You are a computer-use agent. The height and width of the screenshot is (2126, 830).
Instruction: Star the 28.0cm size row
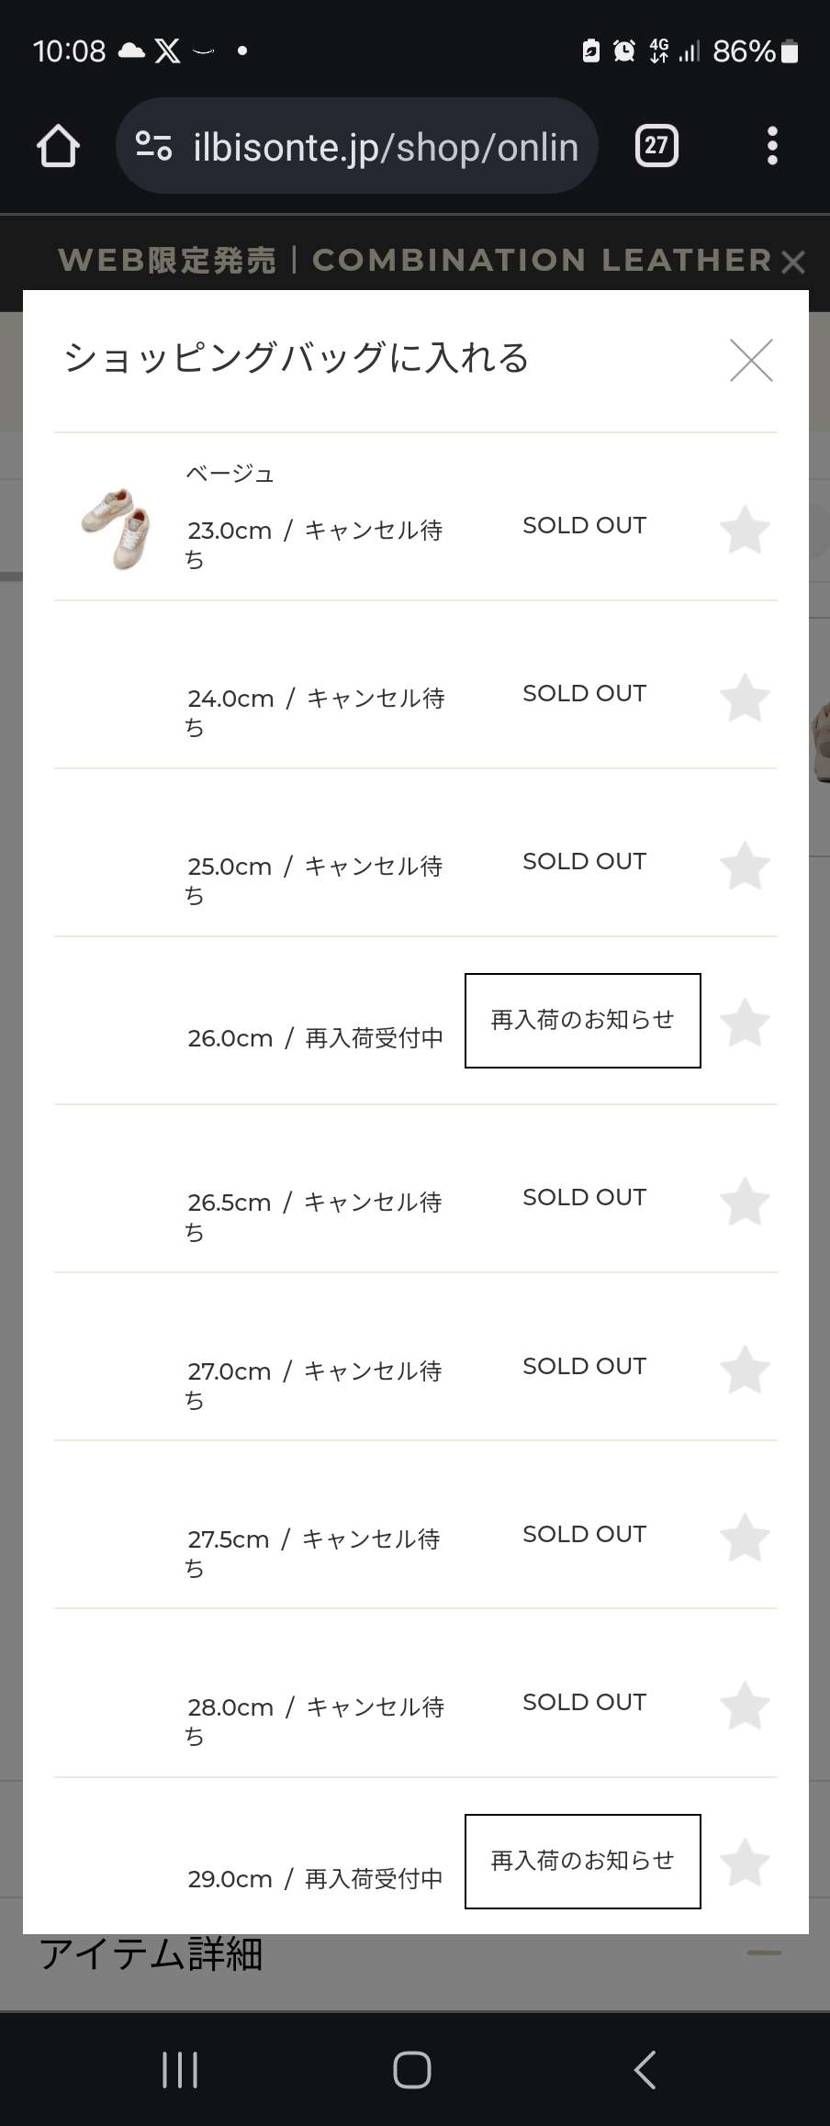(745, 1706)
